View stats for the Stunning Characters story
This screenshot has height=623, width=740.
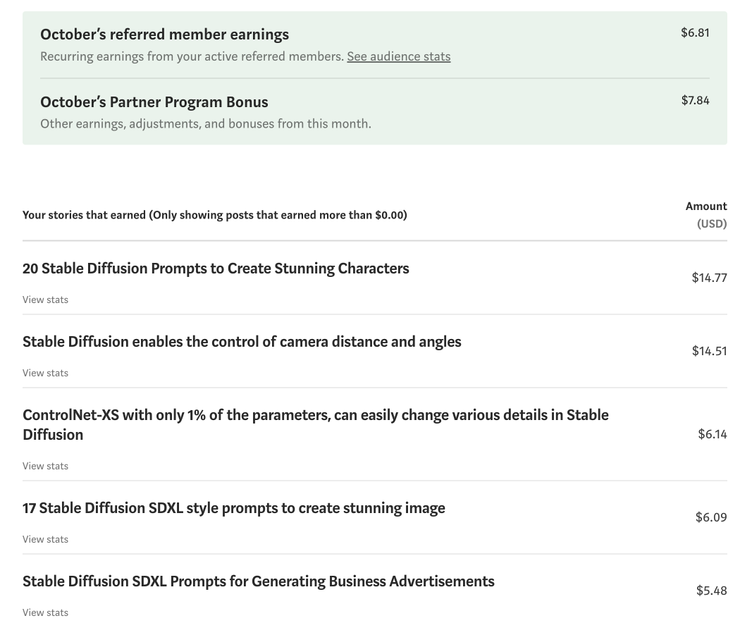[x=45, y=300]
